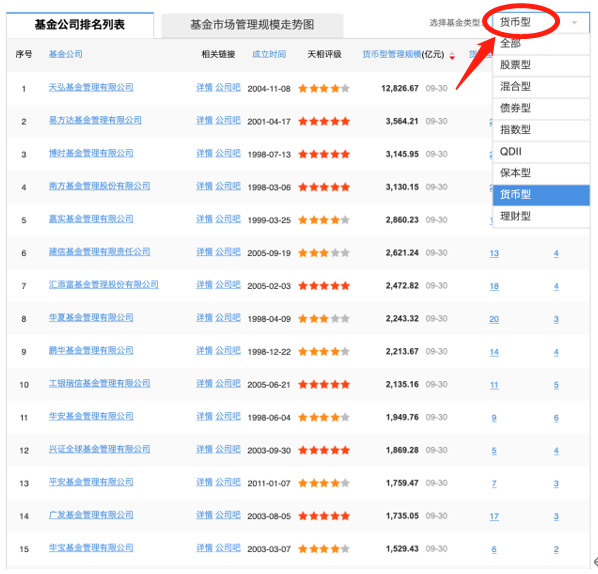
Task: Click 12,826.67 scale value
Action: click(x=400, y=88)
